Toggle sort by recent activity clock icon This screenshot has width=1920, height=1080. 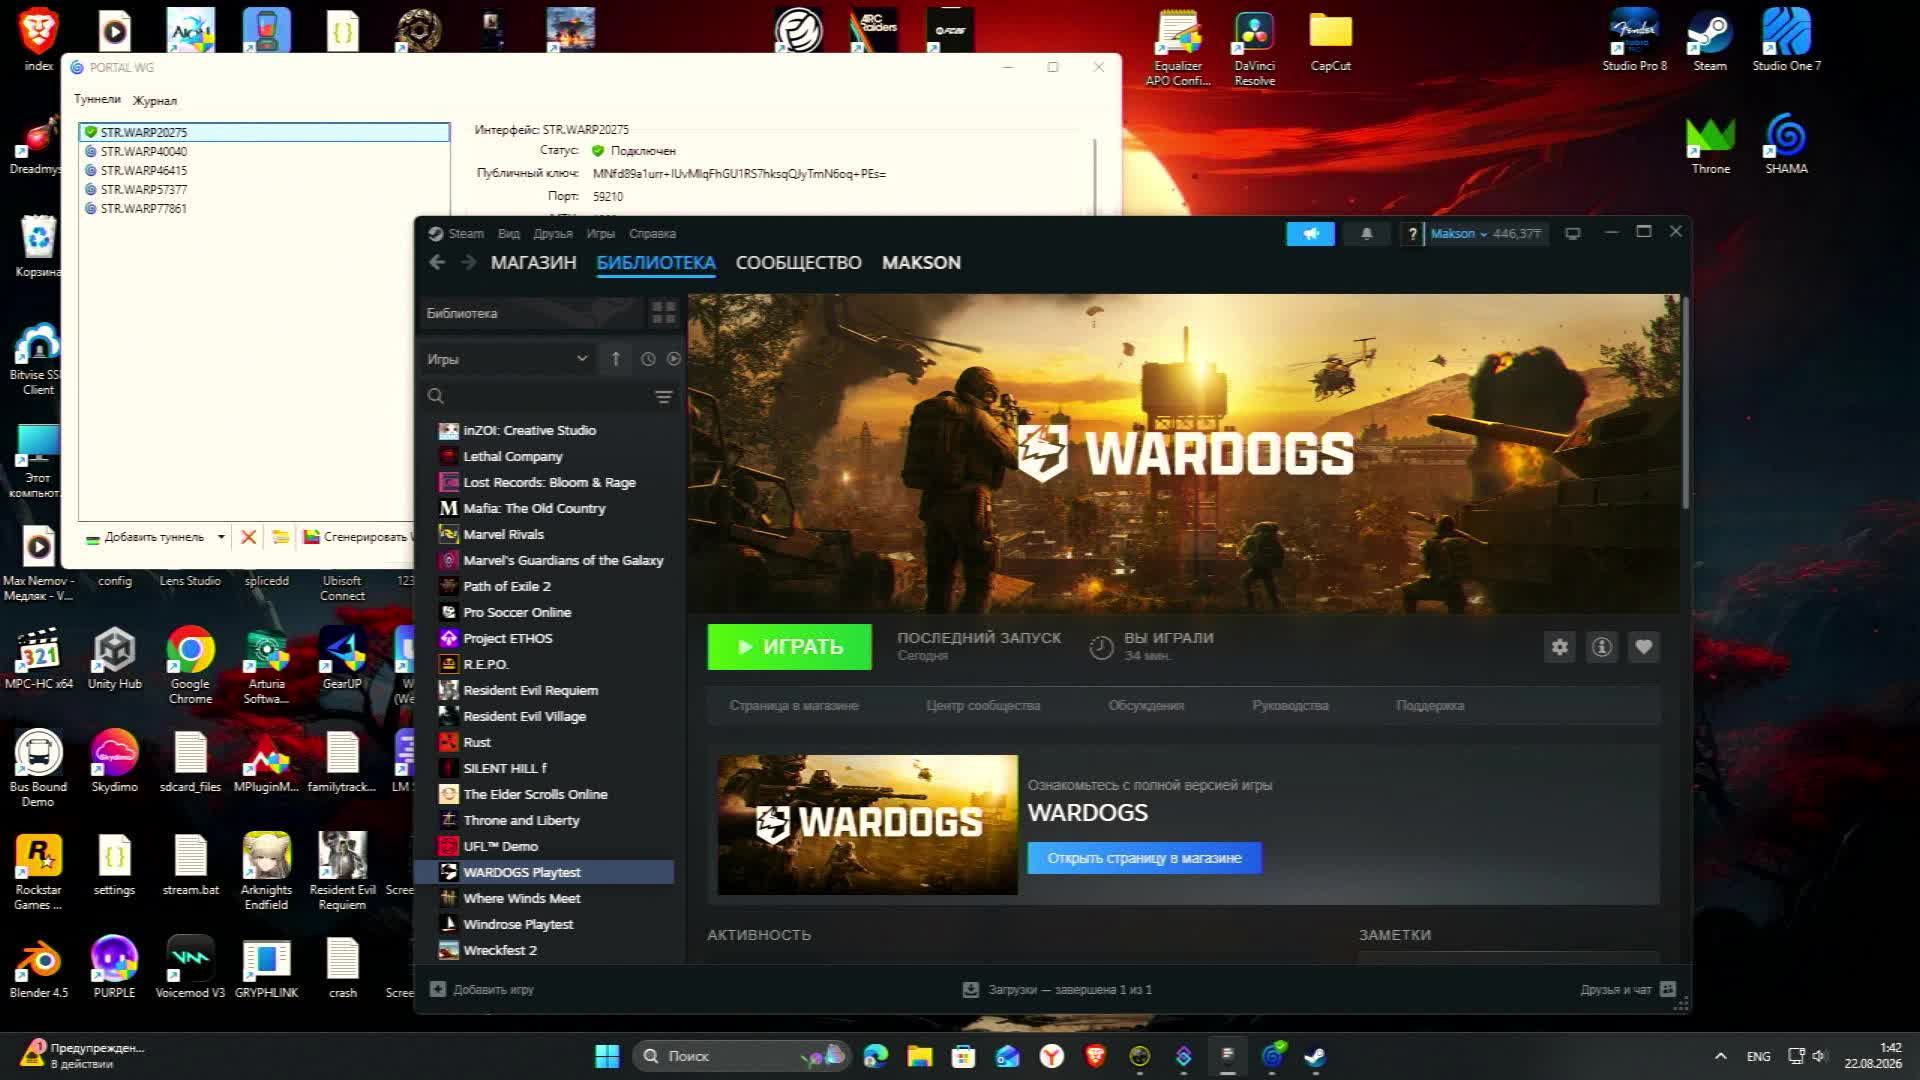click(x=648, y=359)
